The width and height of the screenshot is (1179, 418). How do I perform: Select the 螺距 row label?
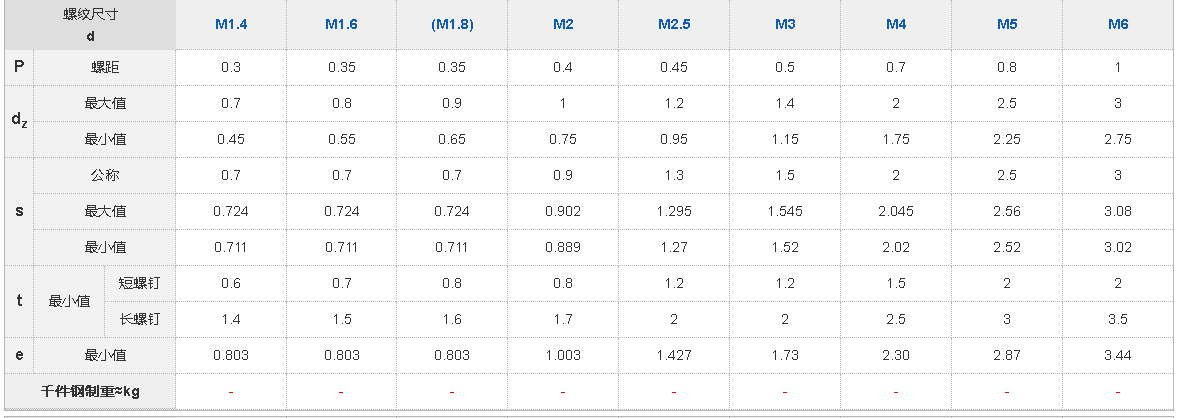pos(105,67)
